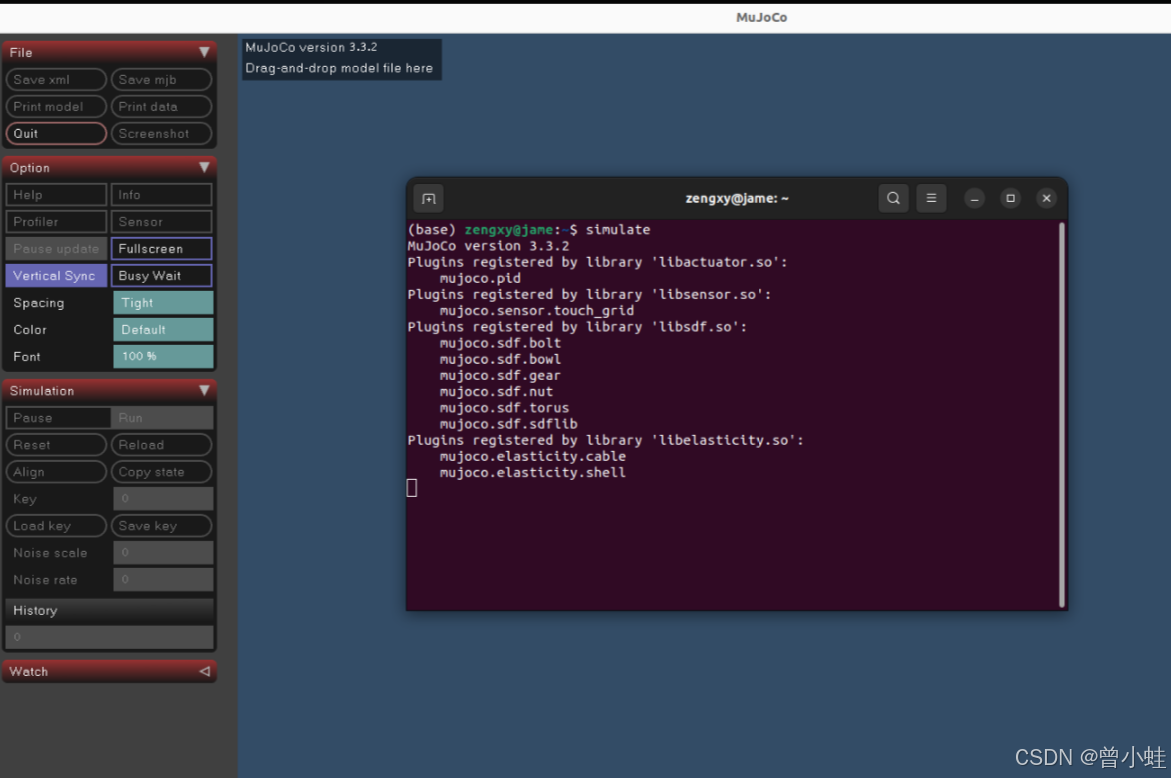Screen dimensions: 1171x778
Task: Click 'mujoco.sdf.gear' in terminal
Action: (x=500, y=376)
